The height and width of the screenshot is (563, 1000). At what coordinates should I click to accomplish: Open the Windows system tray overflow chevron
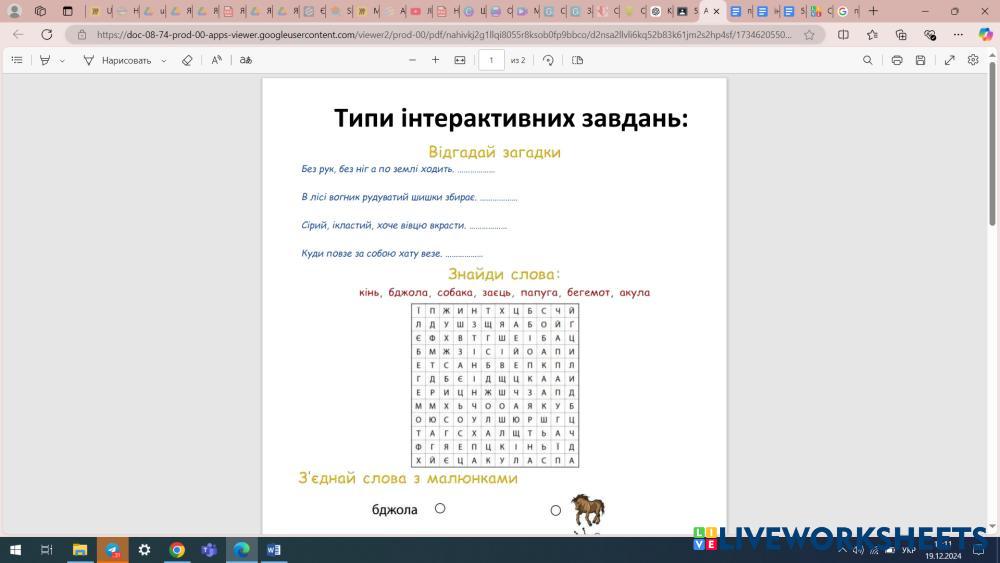pos(842,550)
